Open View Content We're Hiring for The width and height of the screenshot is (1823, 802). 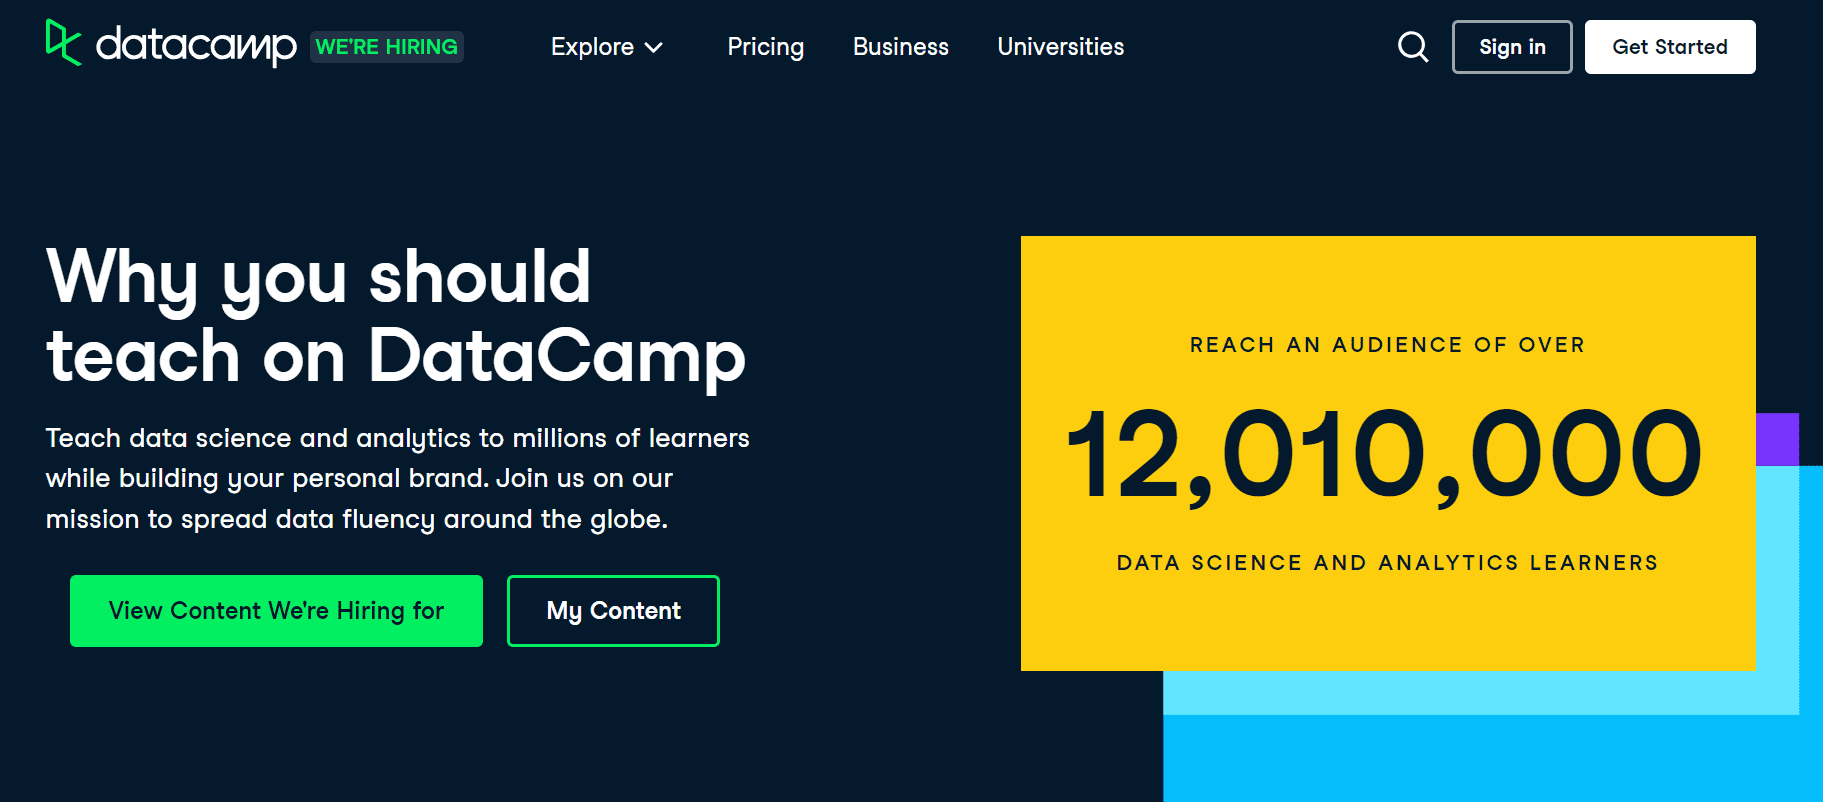click(276, 611)
